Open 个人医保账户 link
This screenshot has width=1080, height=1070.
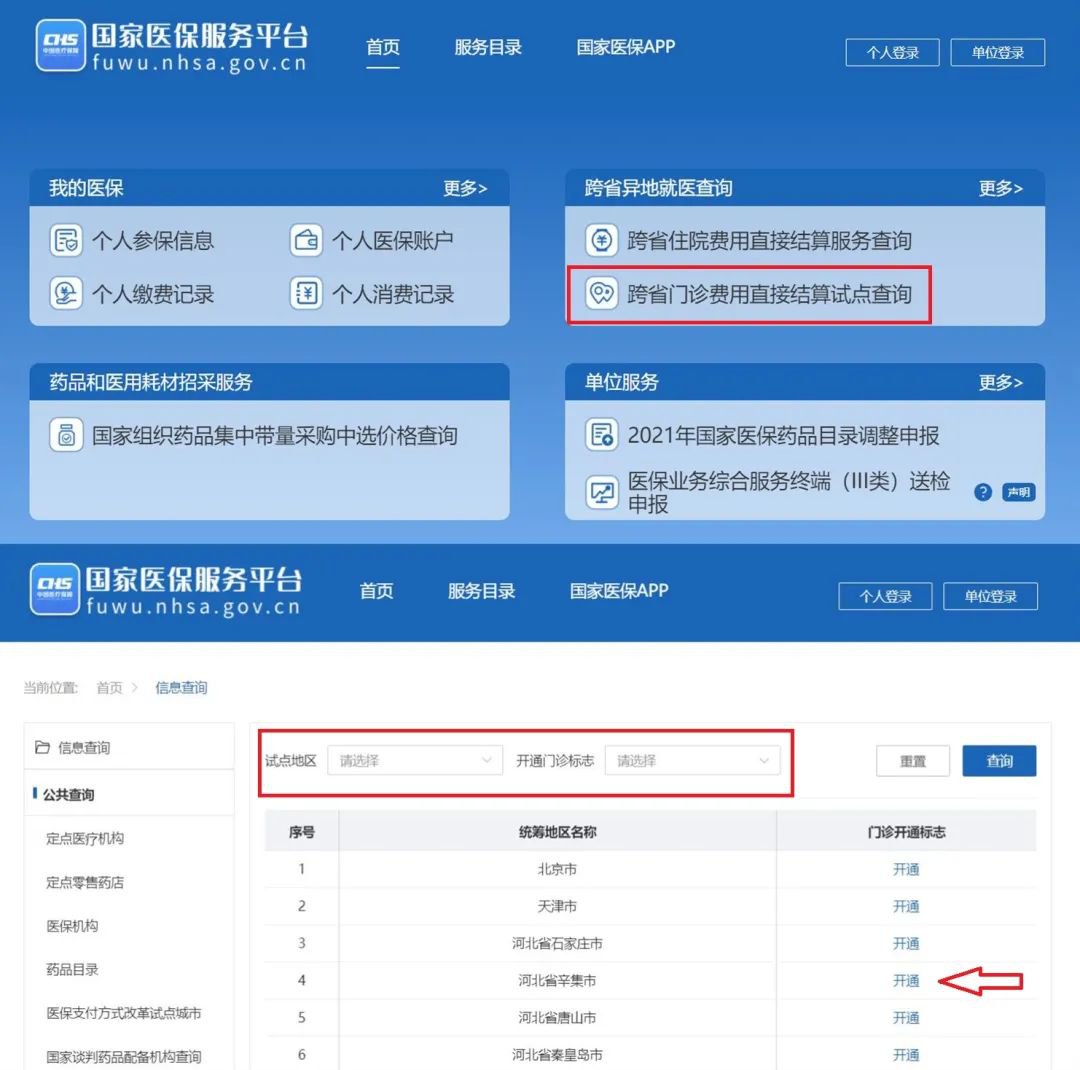pos(393,240)
